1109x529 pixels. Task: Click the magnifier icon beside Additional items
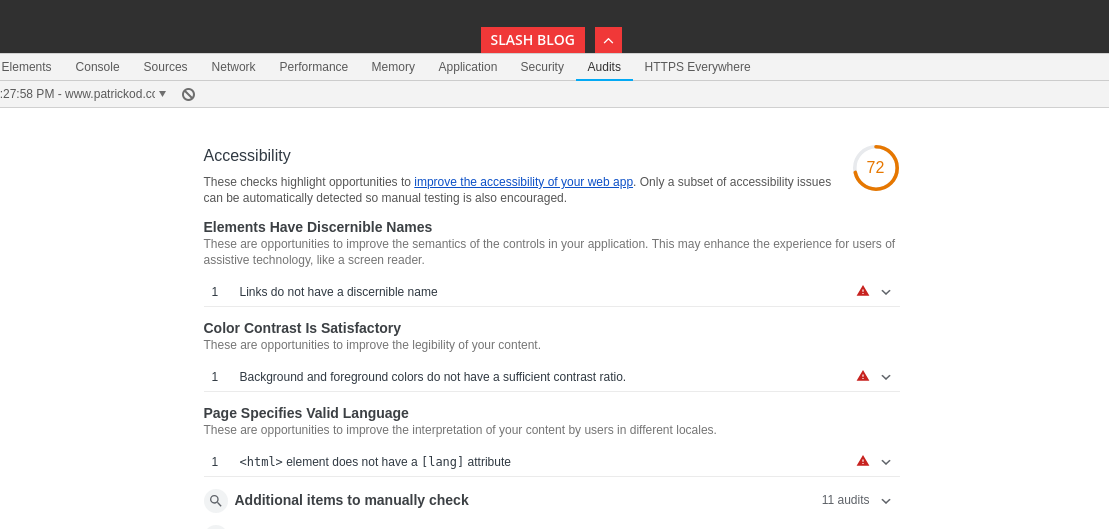(x=216, y=501)
